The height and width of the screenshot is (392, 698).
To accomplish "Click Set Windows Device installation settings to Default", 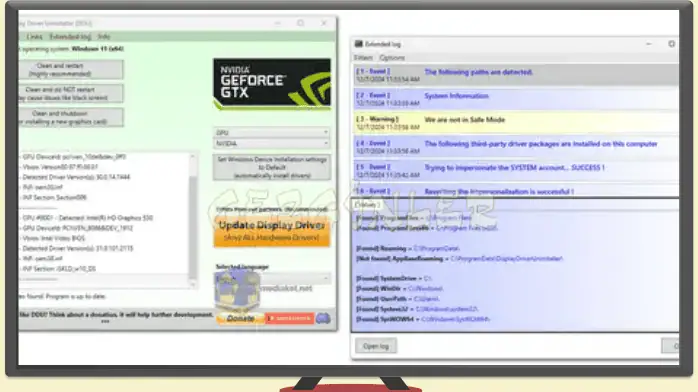I will (x=272, y=167).
